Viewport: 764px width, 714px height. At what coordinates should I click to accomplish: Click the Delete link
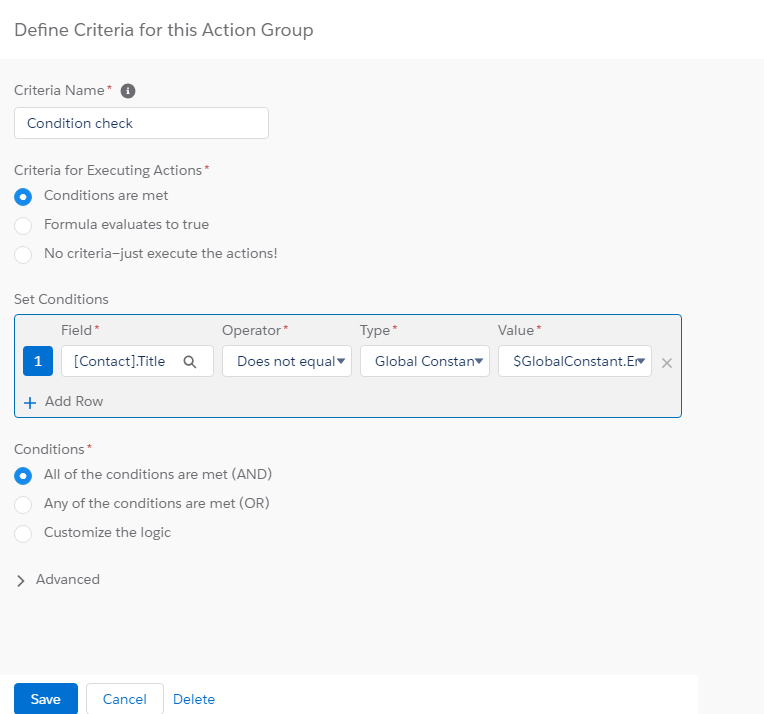click(x=194, y=699)
